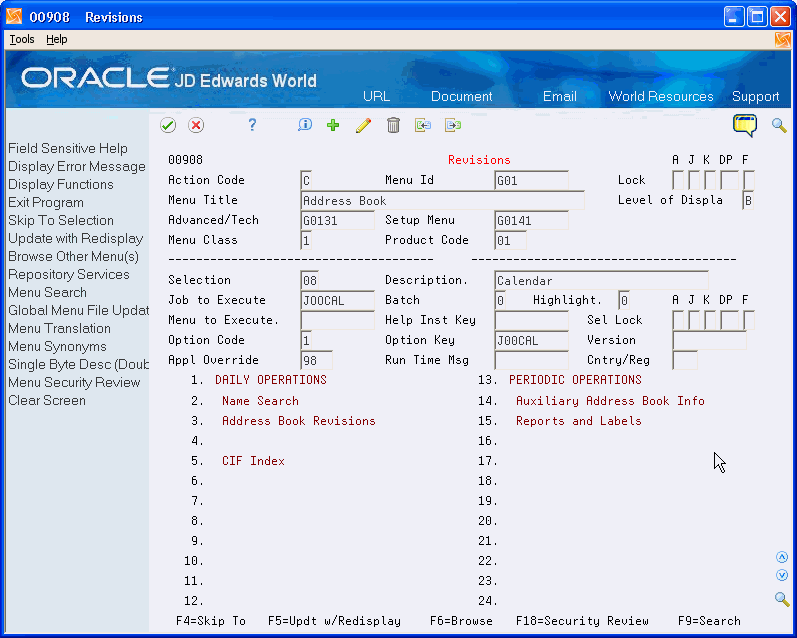Click the Highlight field
Viewport: 797px width, 638px height.
[624, 300]
